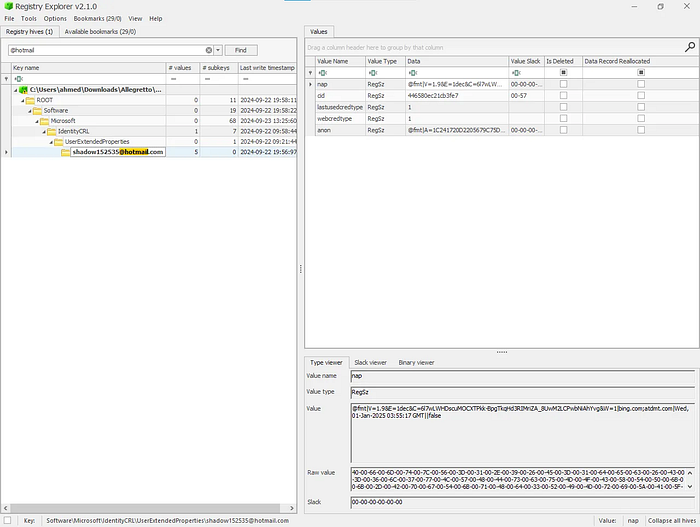Screen dimensions: 700x527
Task: Click Key name filter operator icon
Action: (19, 79)
